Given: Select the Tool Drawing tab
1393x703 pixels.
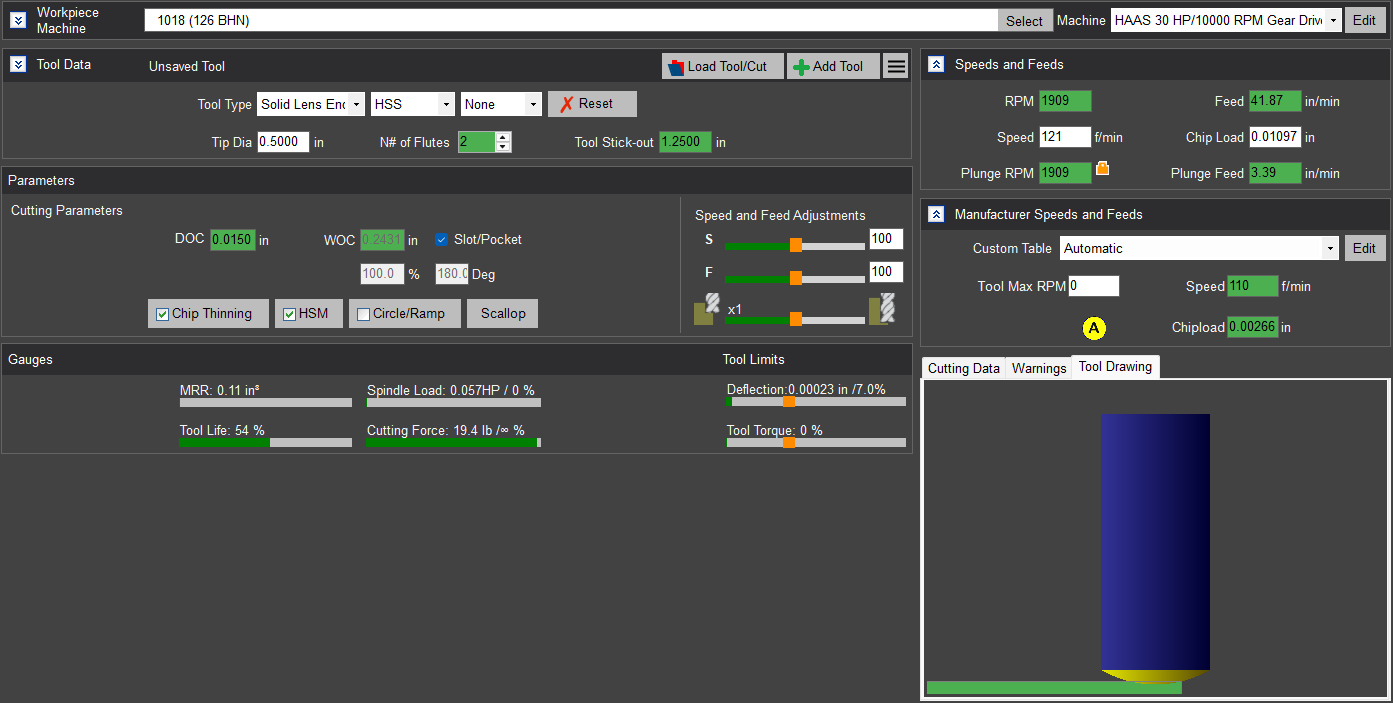Looking at the screenshot, I should [x=1115, y=367].
